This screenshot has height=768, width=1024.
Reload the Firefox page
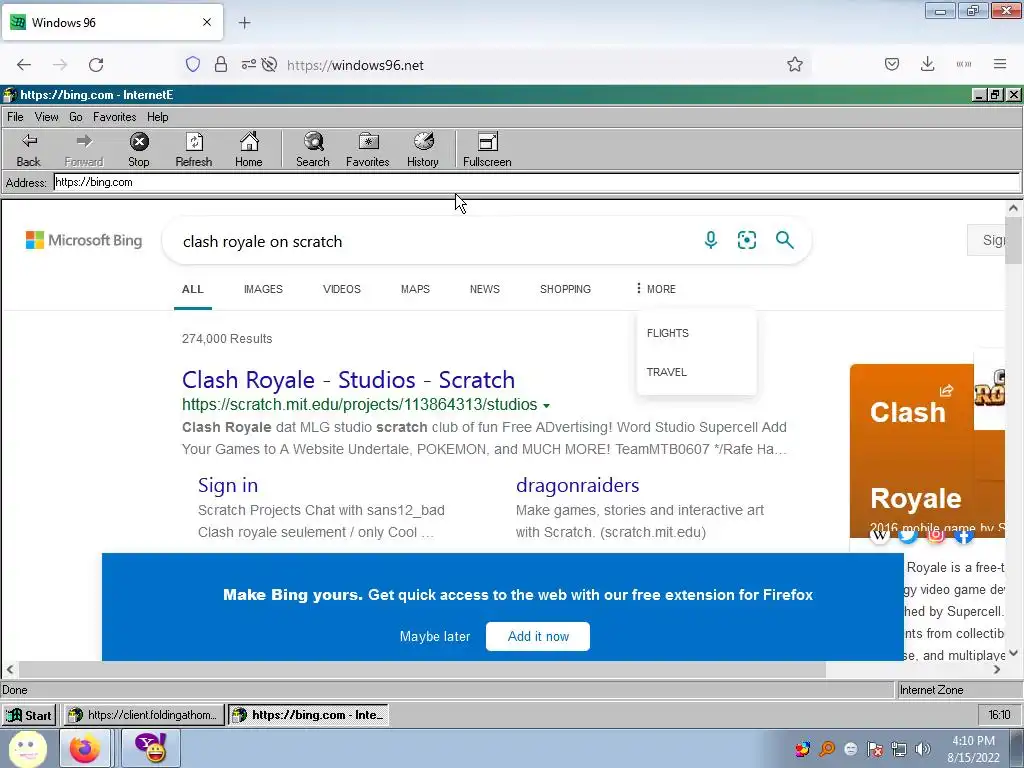pyautogui.click(x=96, y=65)
